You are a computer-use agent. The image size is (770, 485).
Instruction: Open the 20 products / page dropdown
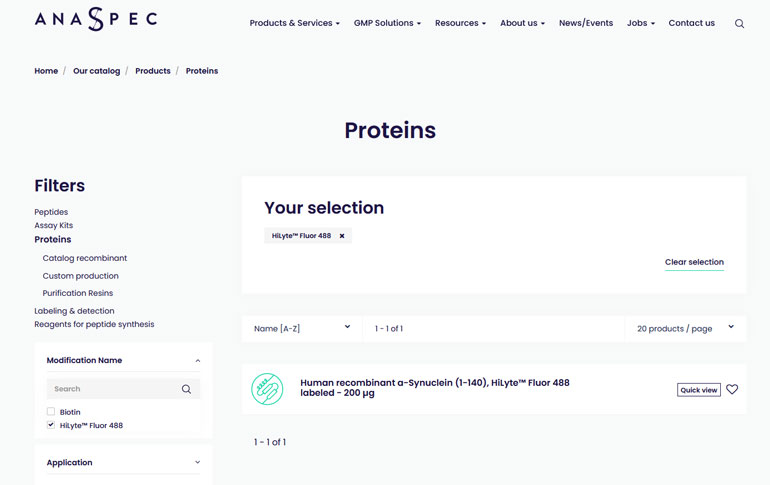(x=685, y=328)
